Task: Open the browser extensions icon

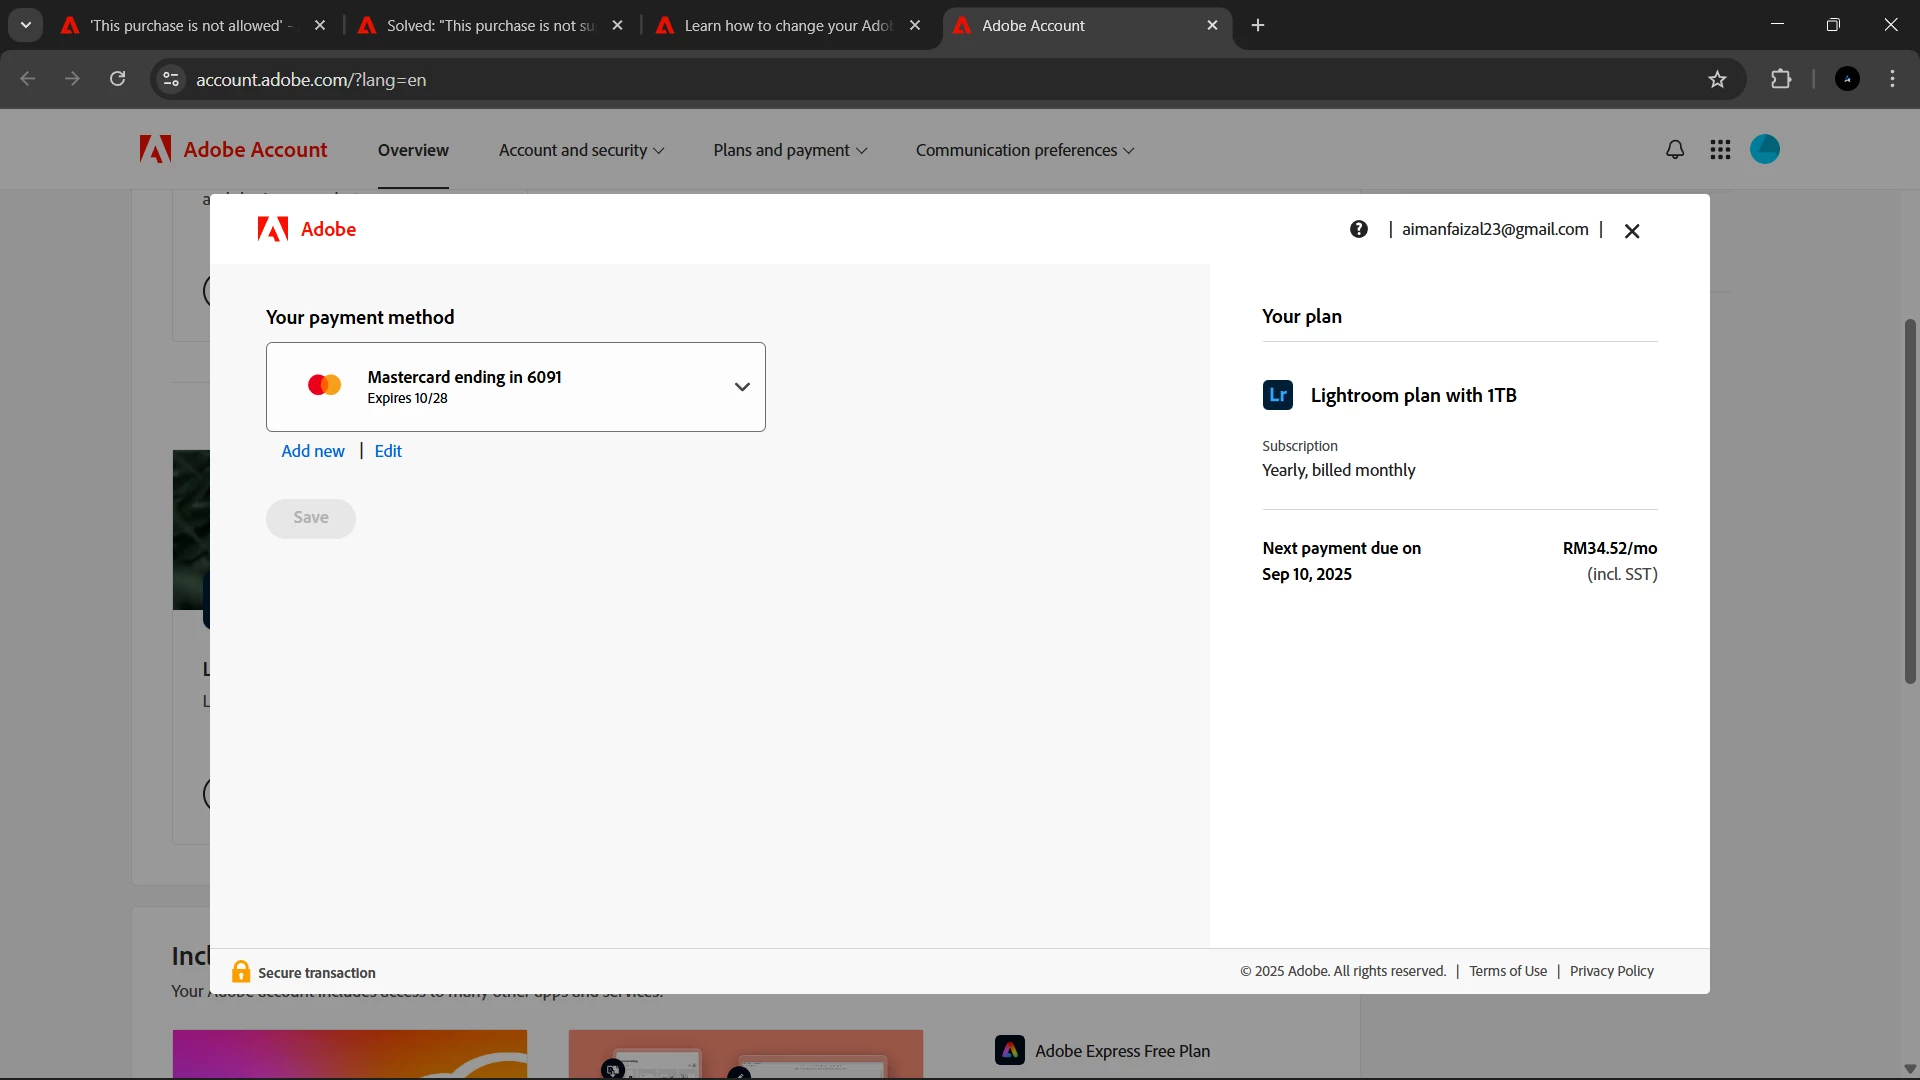Action: click(x=1781, y=80)
